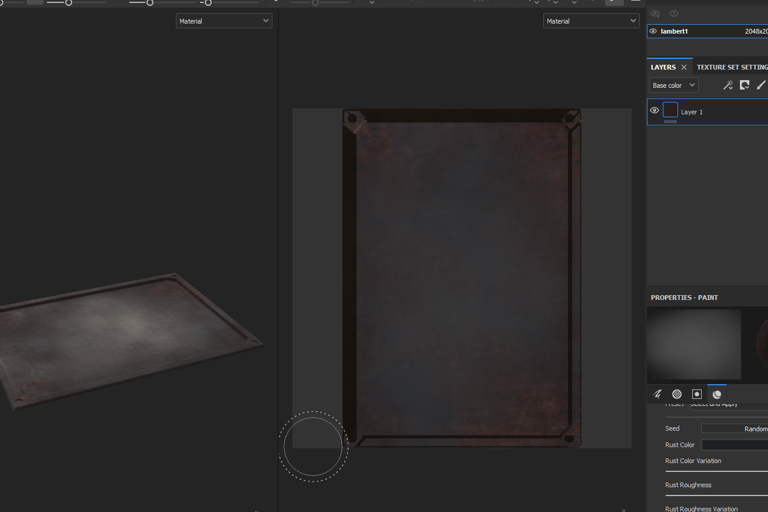This screenshot has width=768, height=512.
Task: Click the Seed Random button
Action: coord(735,429)
